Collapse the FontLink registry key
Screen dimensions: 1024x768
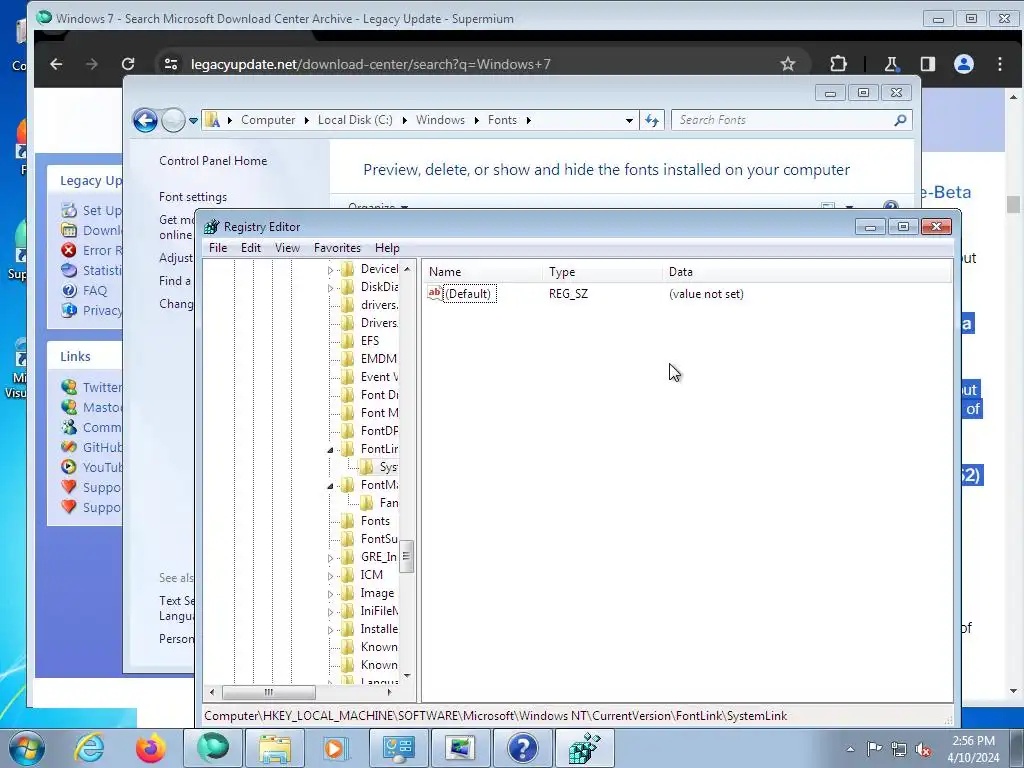pos(330,450)
